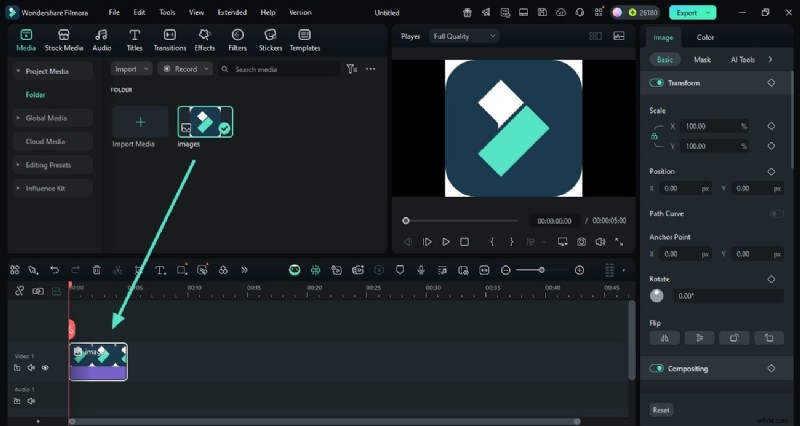Open the cloud upload icon in title bar

pos(561,13)
